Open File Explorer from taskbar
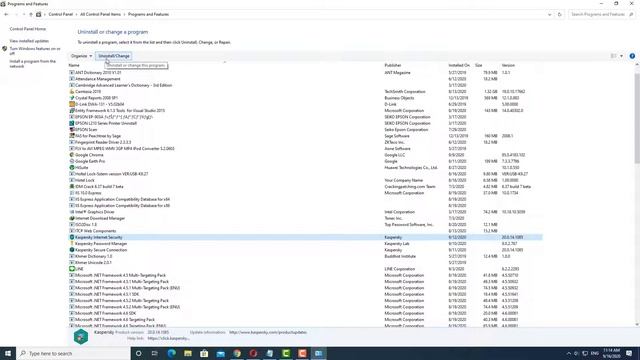 pos(188,353)
